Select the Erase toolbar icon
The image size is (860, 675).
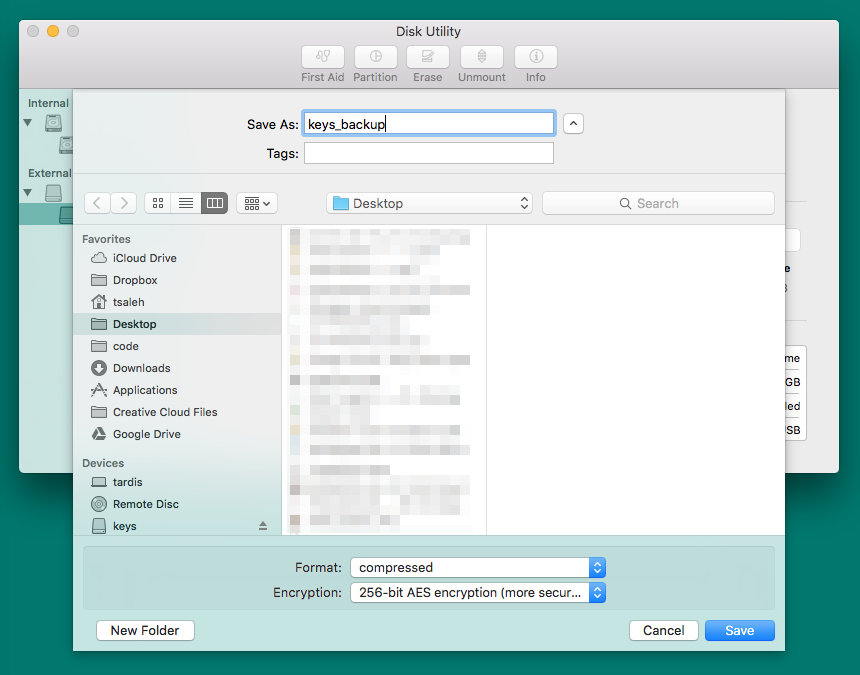click(428, 57)
